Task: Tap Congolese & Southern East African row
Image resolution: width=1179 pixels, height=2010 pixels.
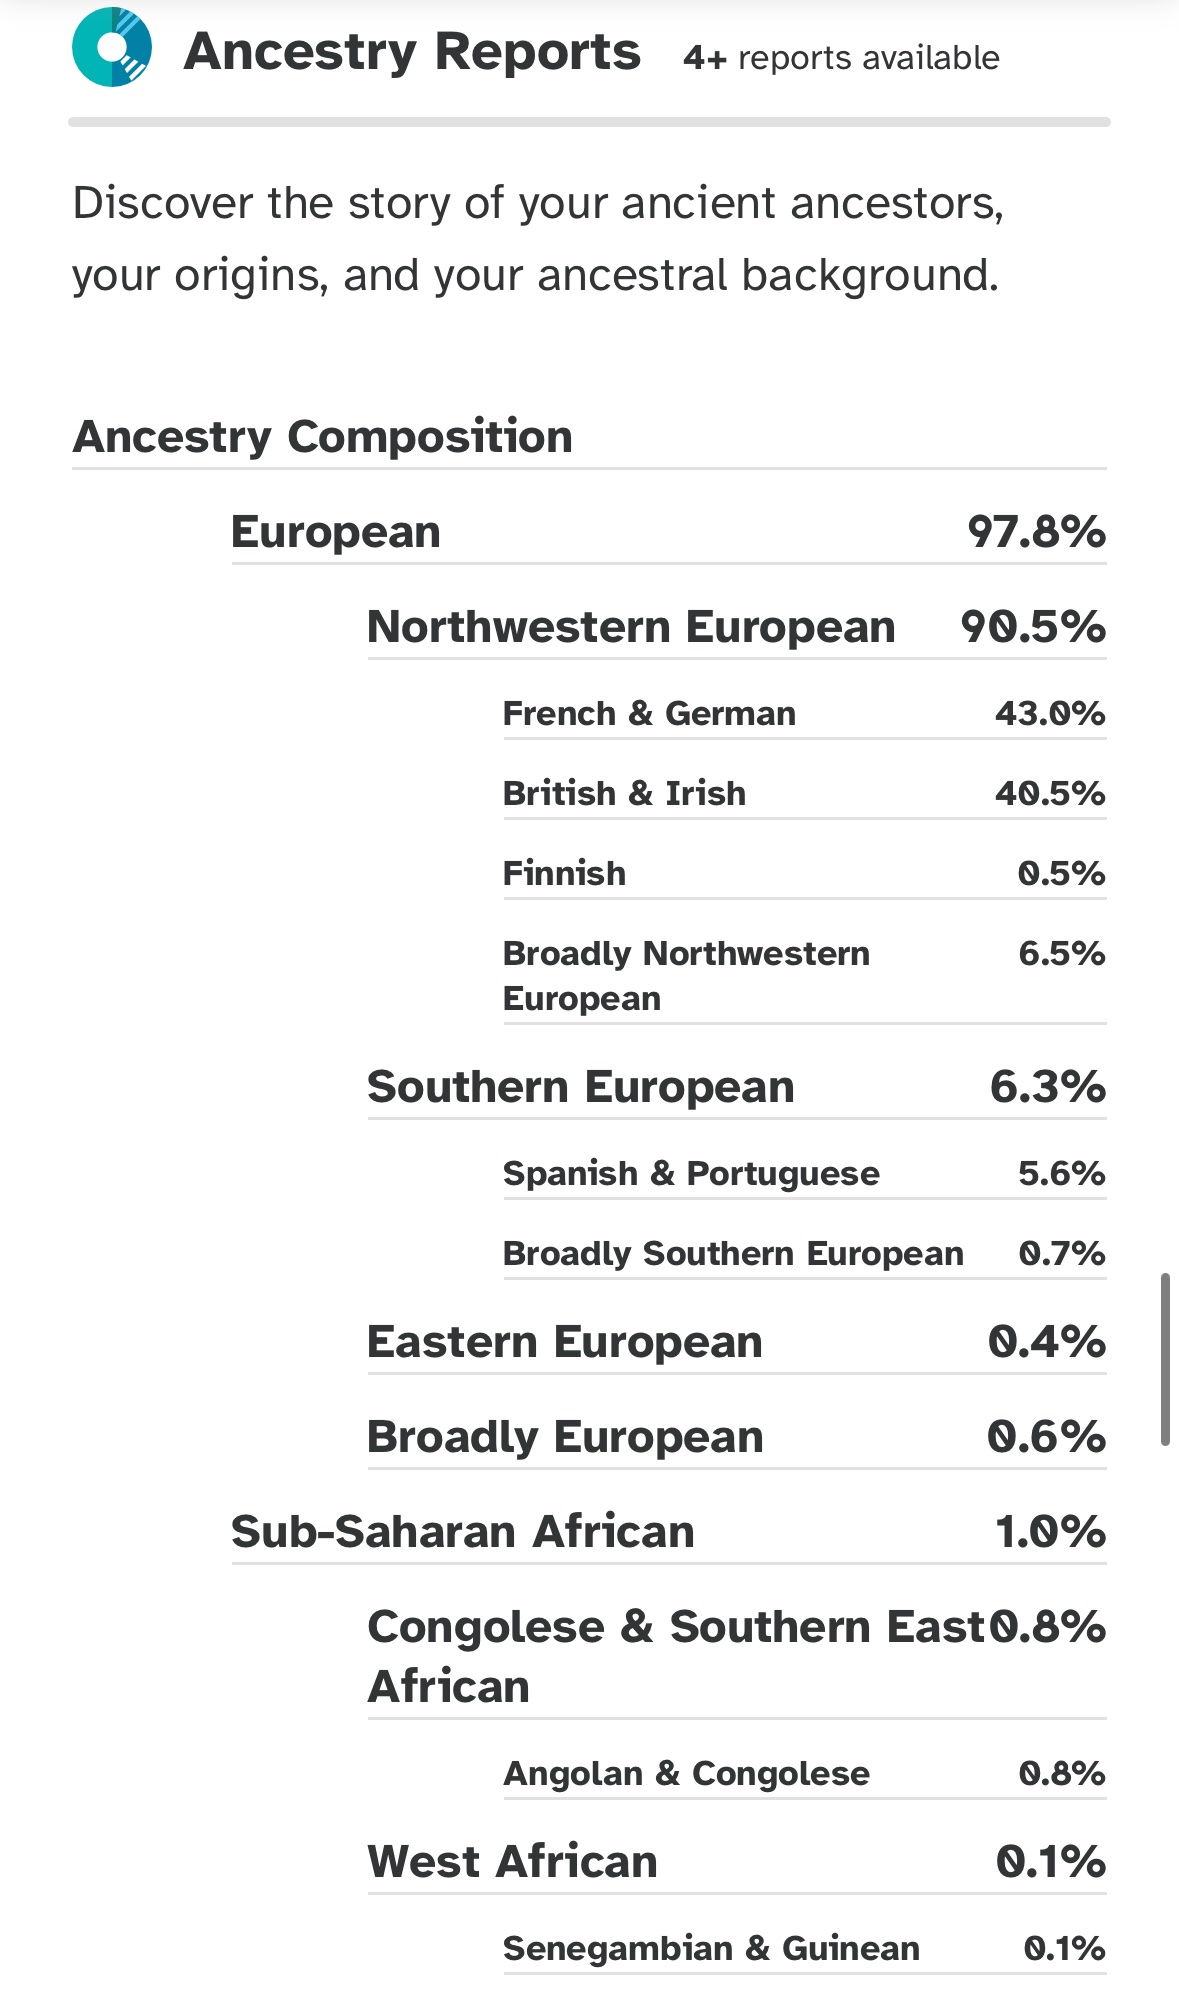Action: [x=736, y=1656]
